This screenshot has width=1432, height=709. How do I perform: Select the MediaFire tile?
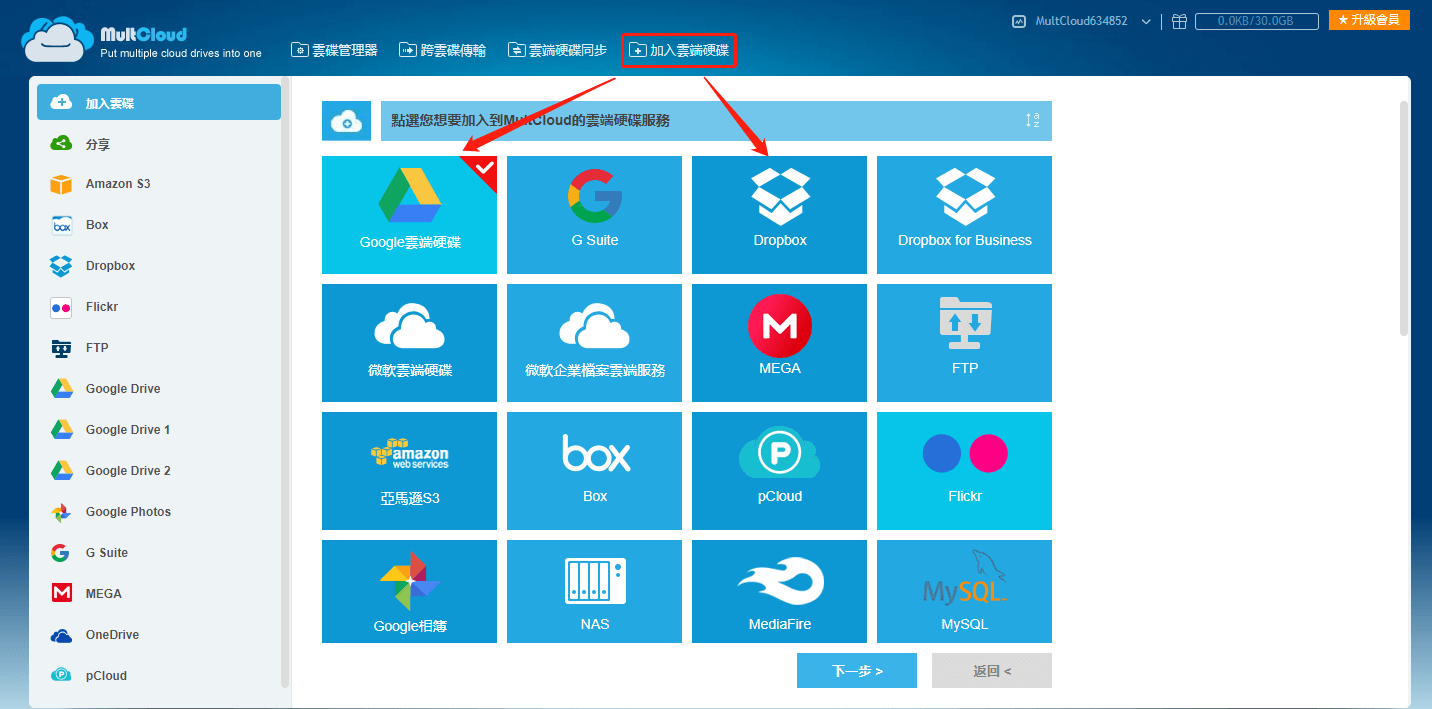pos(779,591)
